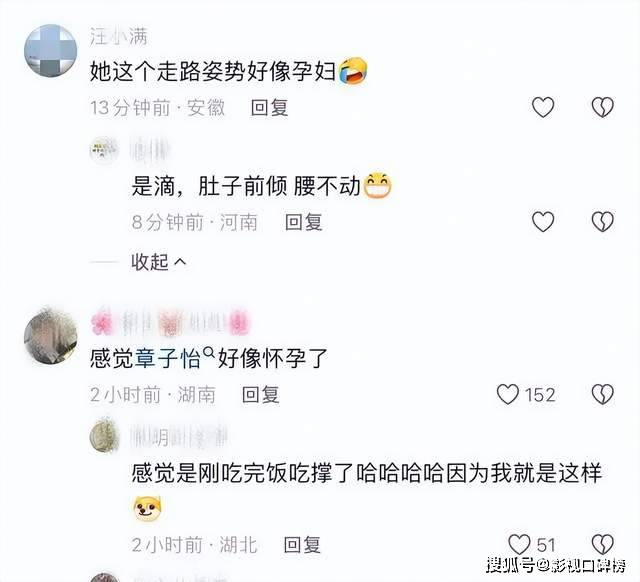Screen dimensions: 640x582
Task: Collapse replies using 收起
Action: [158, 261]
